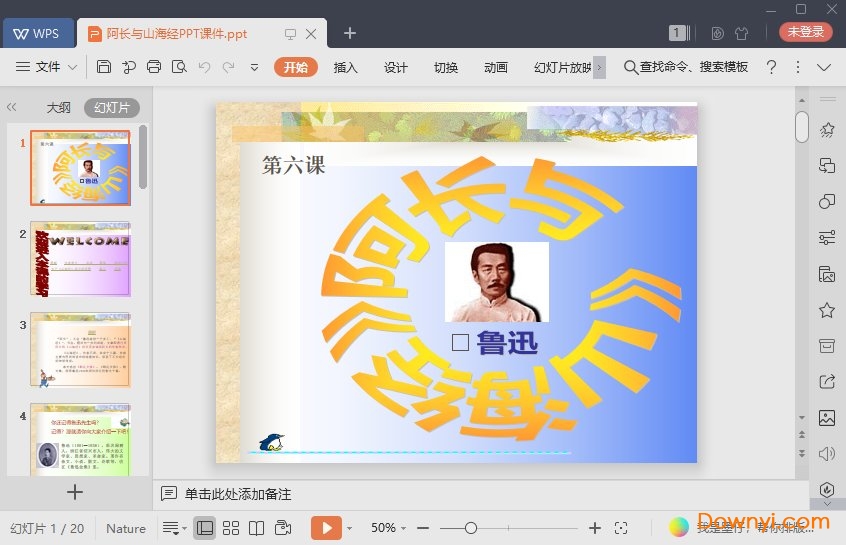Viewport: 846px width, 545px height.
Task: Open Print Preview icon
Action: point(179,67)
